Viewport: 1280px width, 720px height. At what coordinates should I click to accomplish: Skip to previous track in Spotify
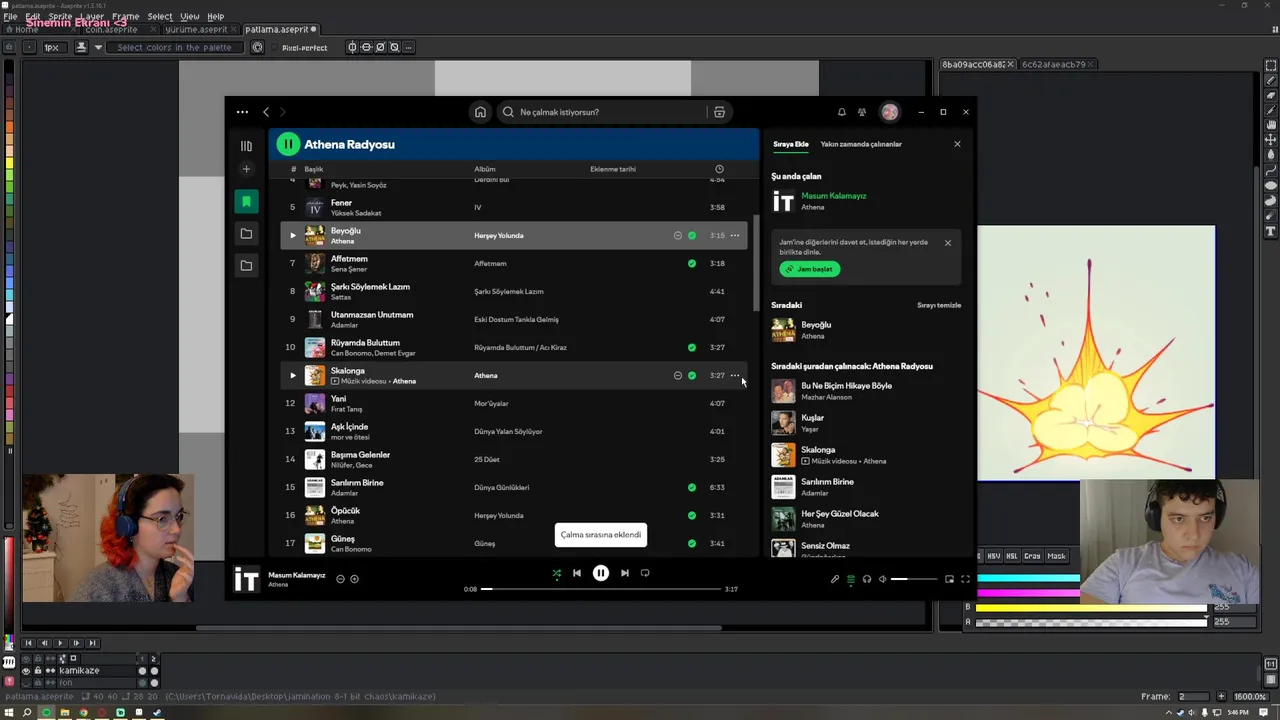(x=577, y=573)
